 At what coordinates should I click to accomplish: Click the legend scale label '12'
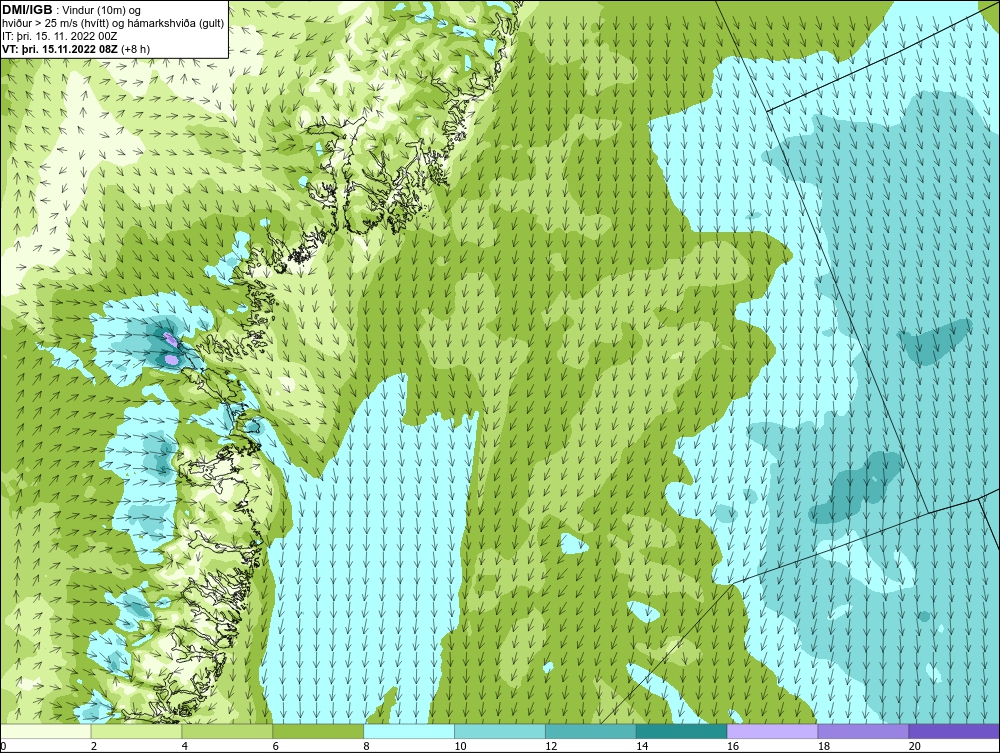tap(551, 746)
